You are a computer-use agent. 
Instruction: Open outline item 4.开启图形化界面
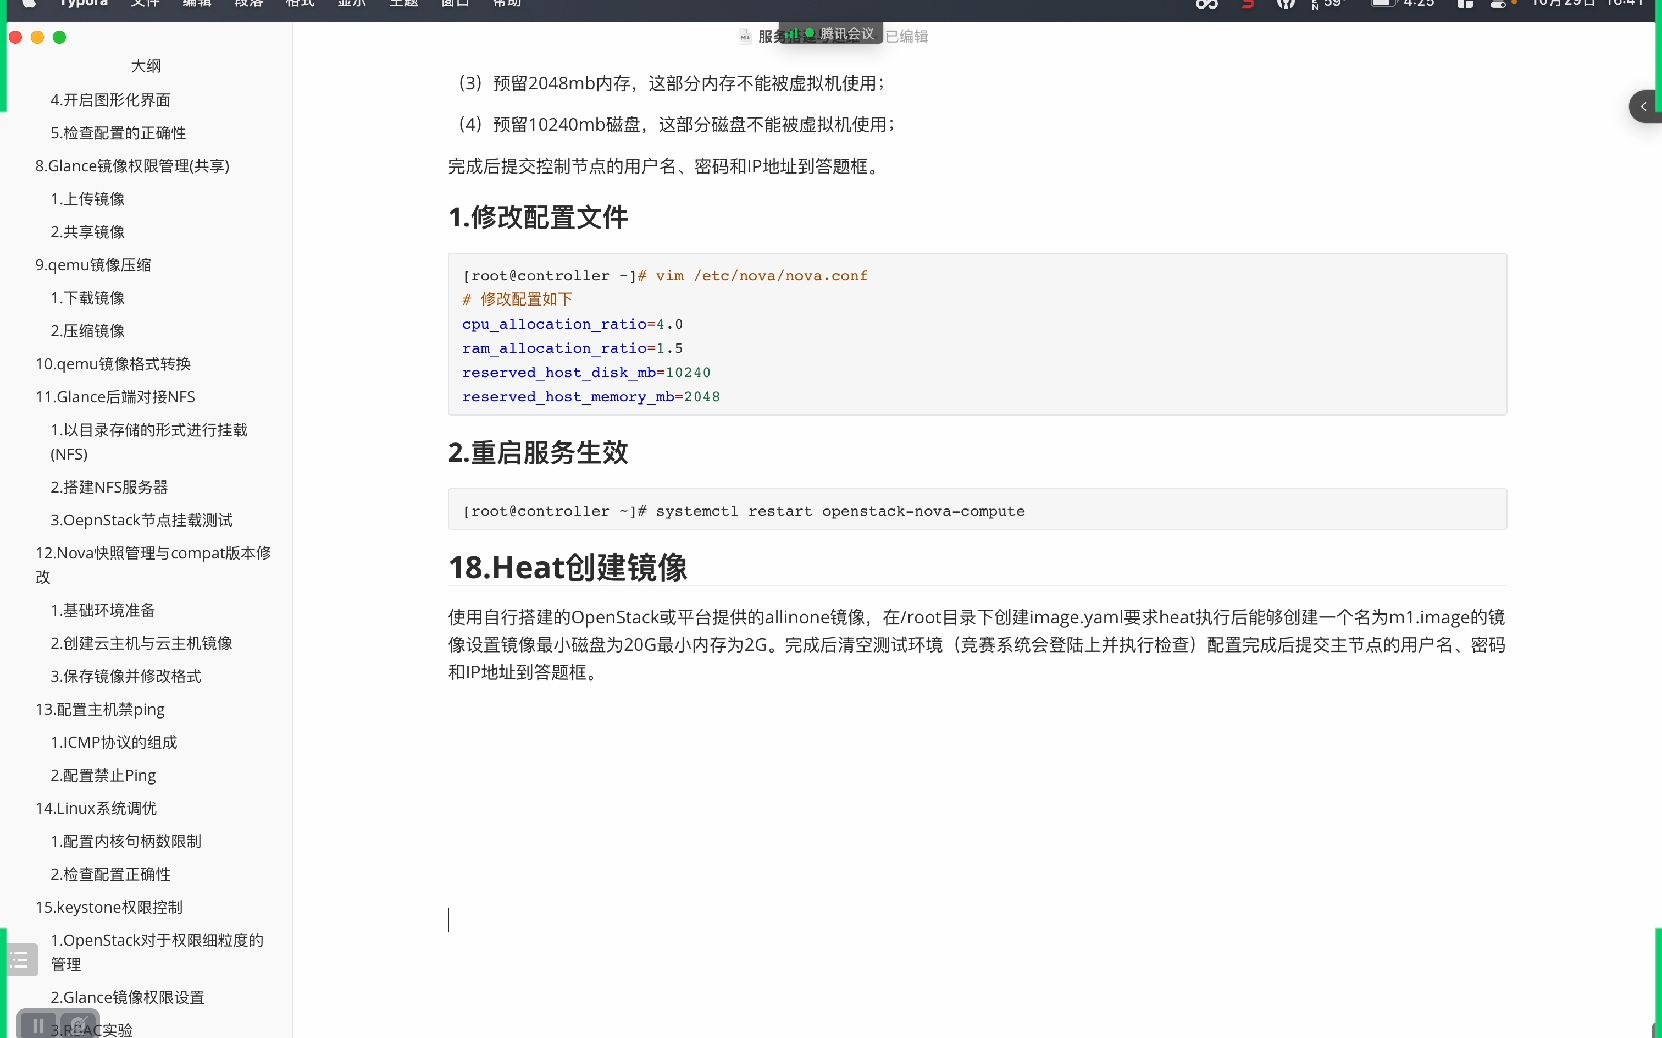pos(110,100)
